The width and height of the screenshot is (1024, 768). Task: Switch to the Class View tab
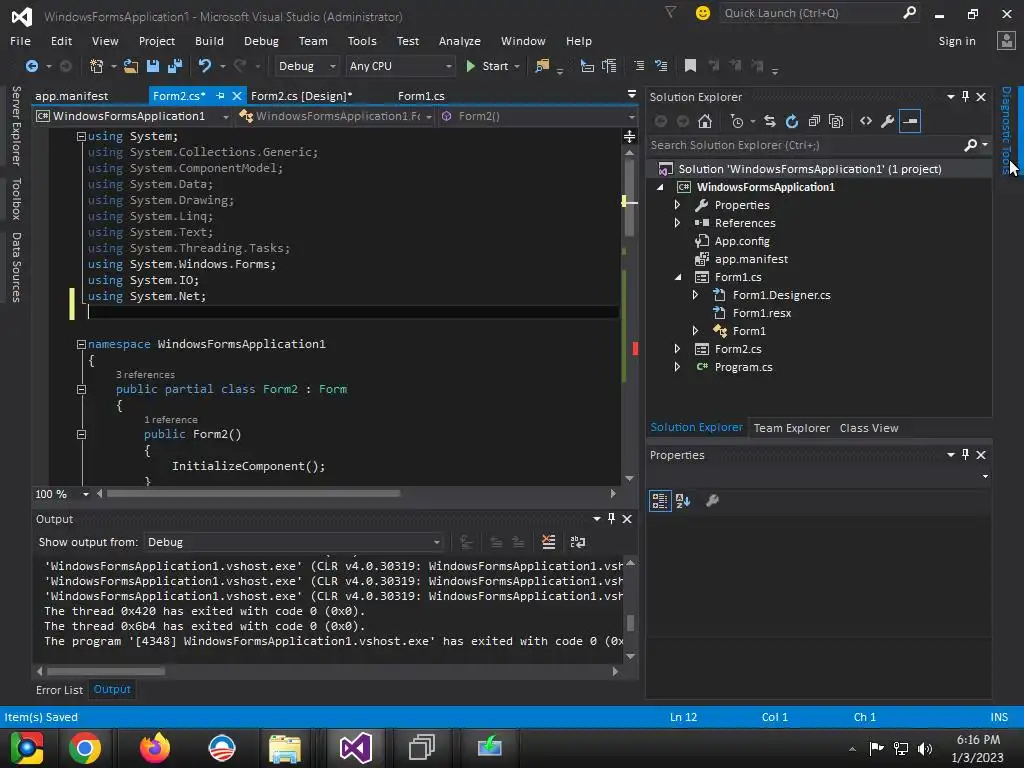(869, 428)
